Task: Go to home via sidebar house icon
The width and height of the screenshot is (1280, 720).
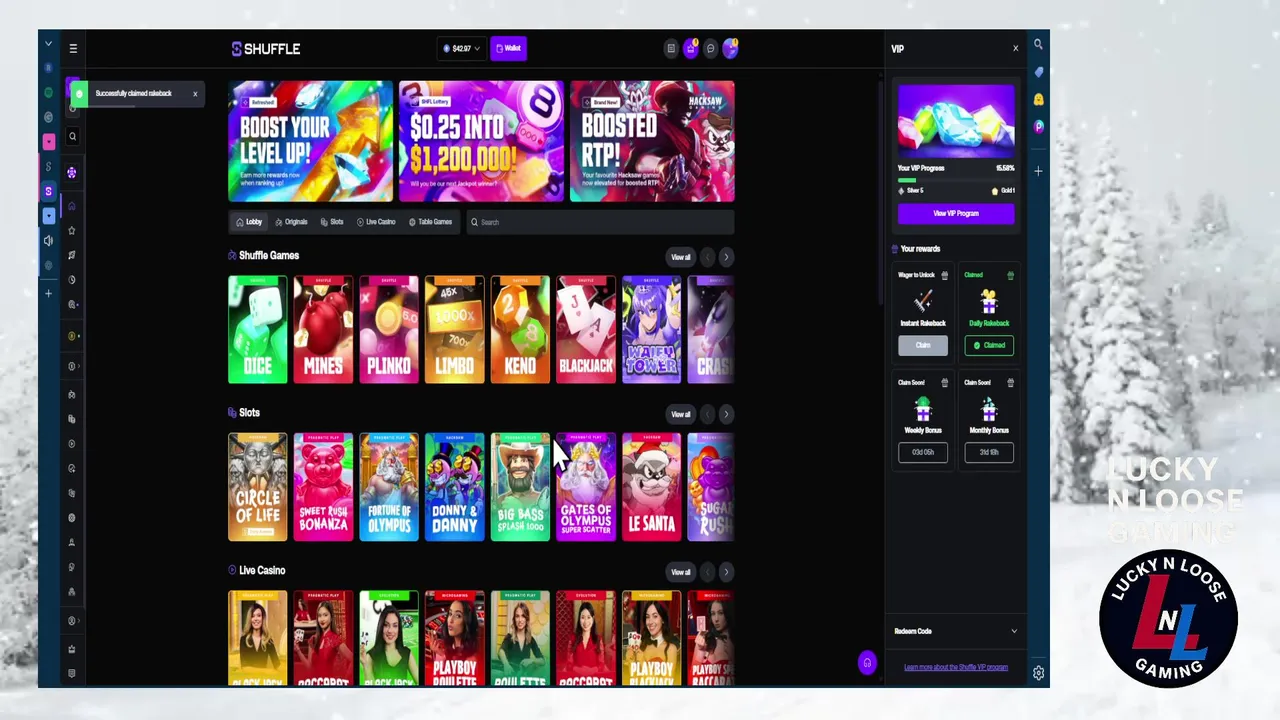Action: [72, 206]
